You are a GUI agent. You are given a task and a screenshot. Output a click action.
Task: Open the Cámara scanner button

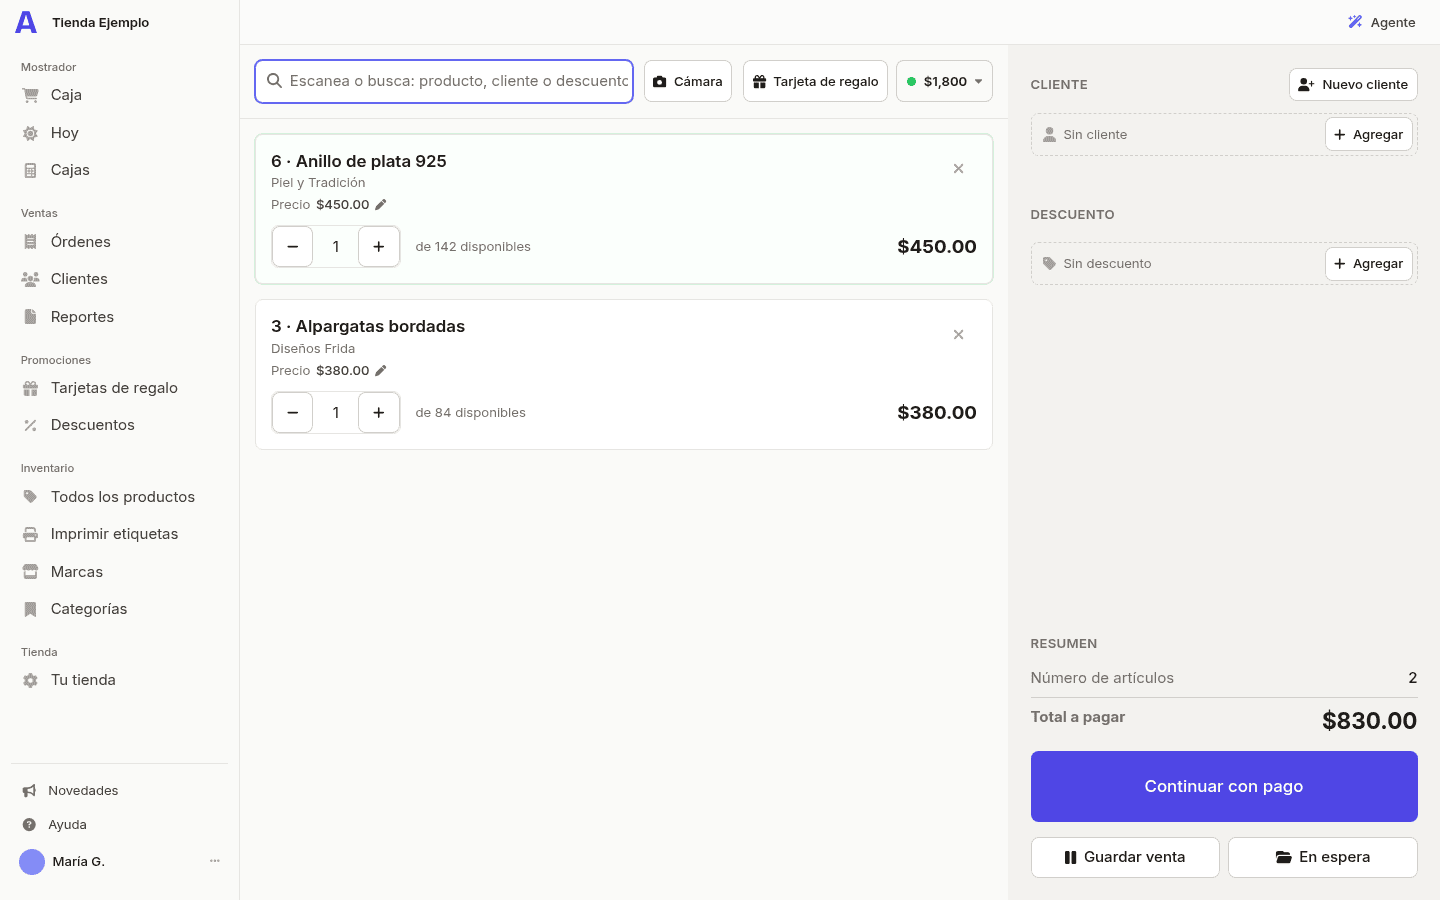click(x=688, y=81)
